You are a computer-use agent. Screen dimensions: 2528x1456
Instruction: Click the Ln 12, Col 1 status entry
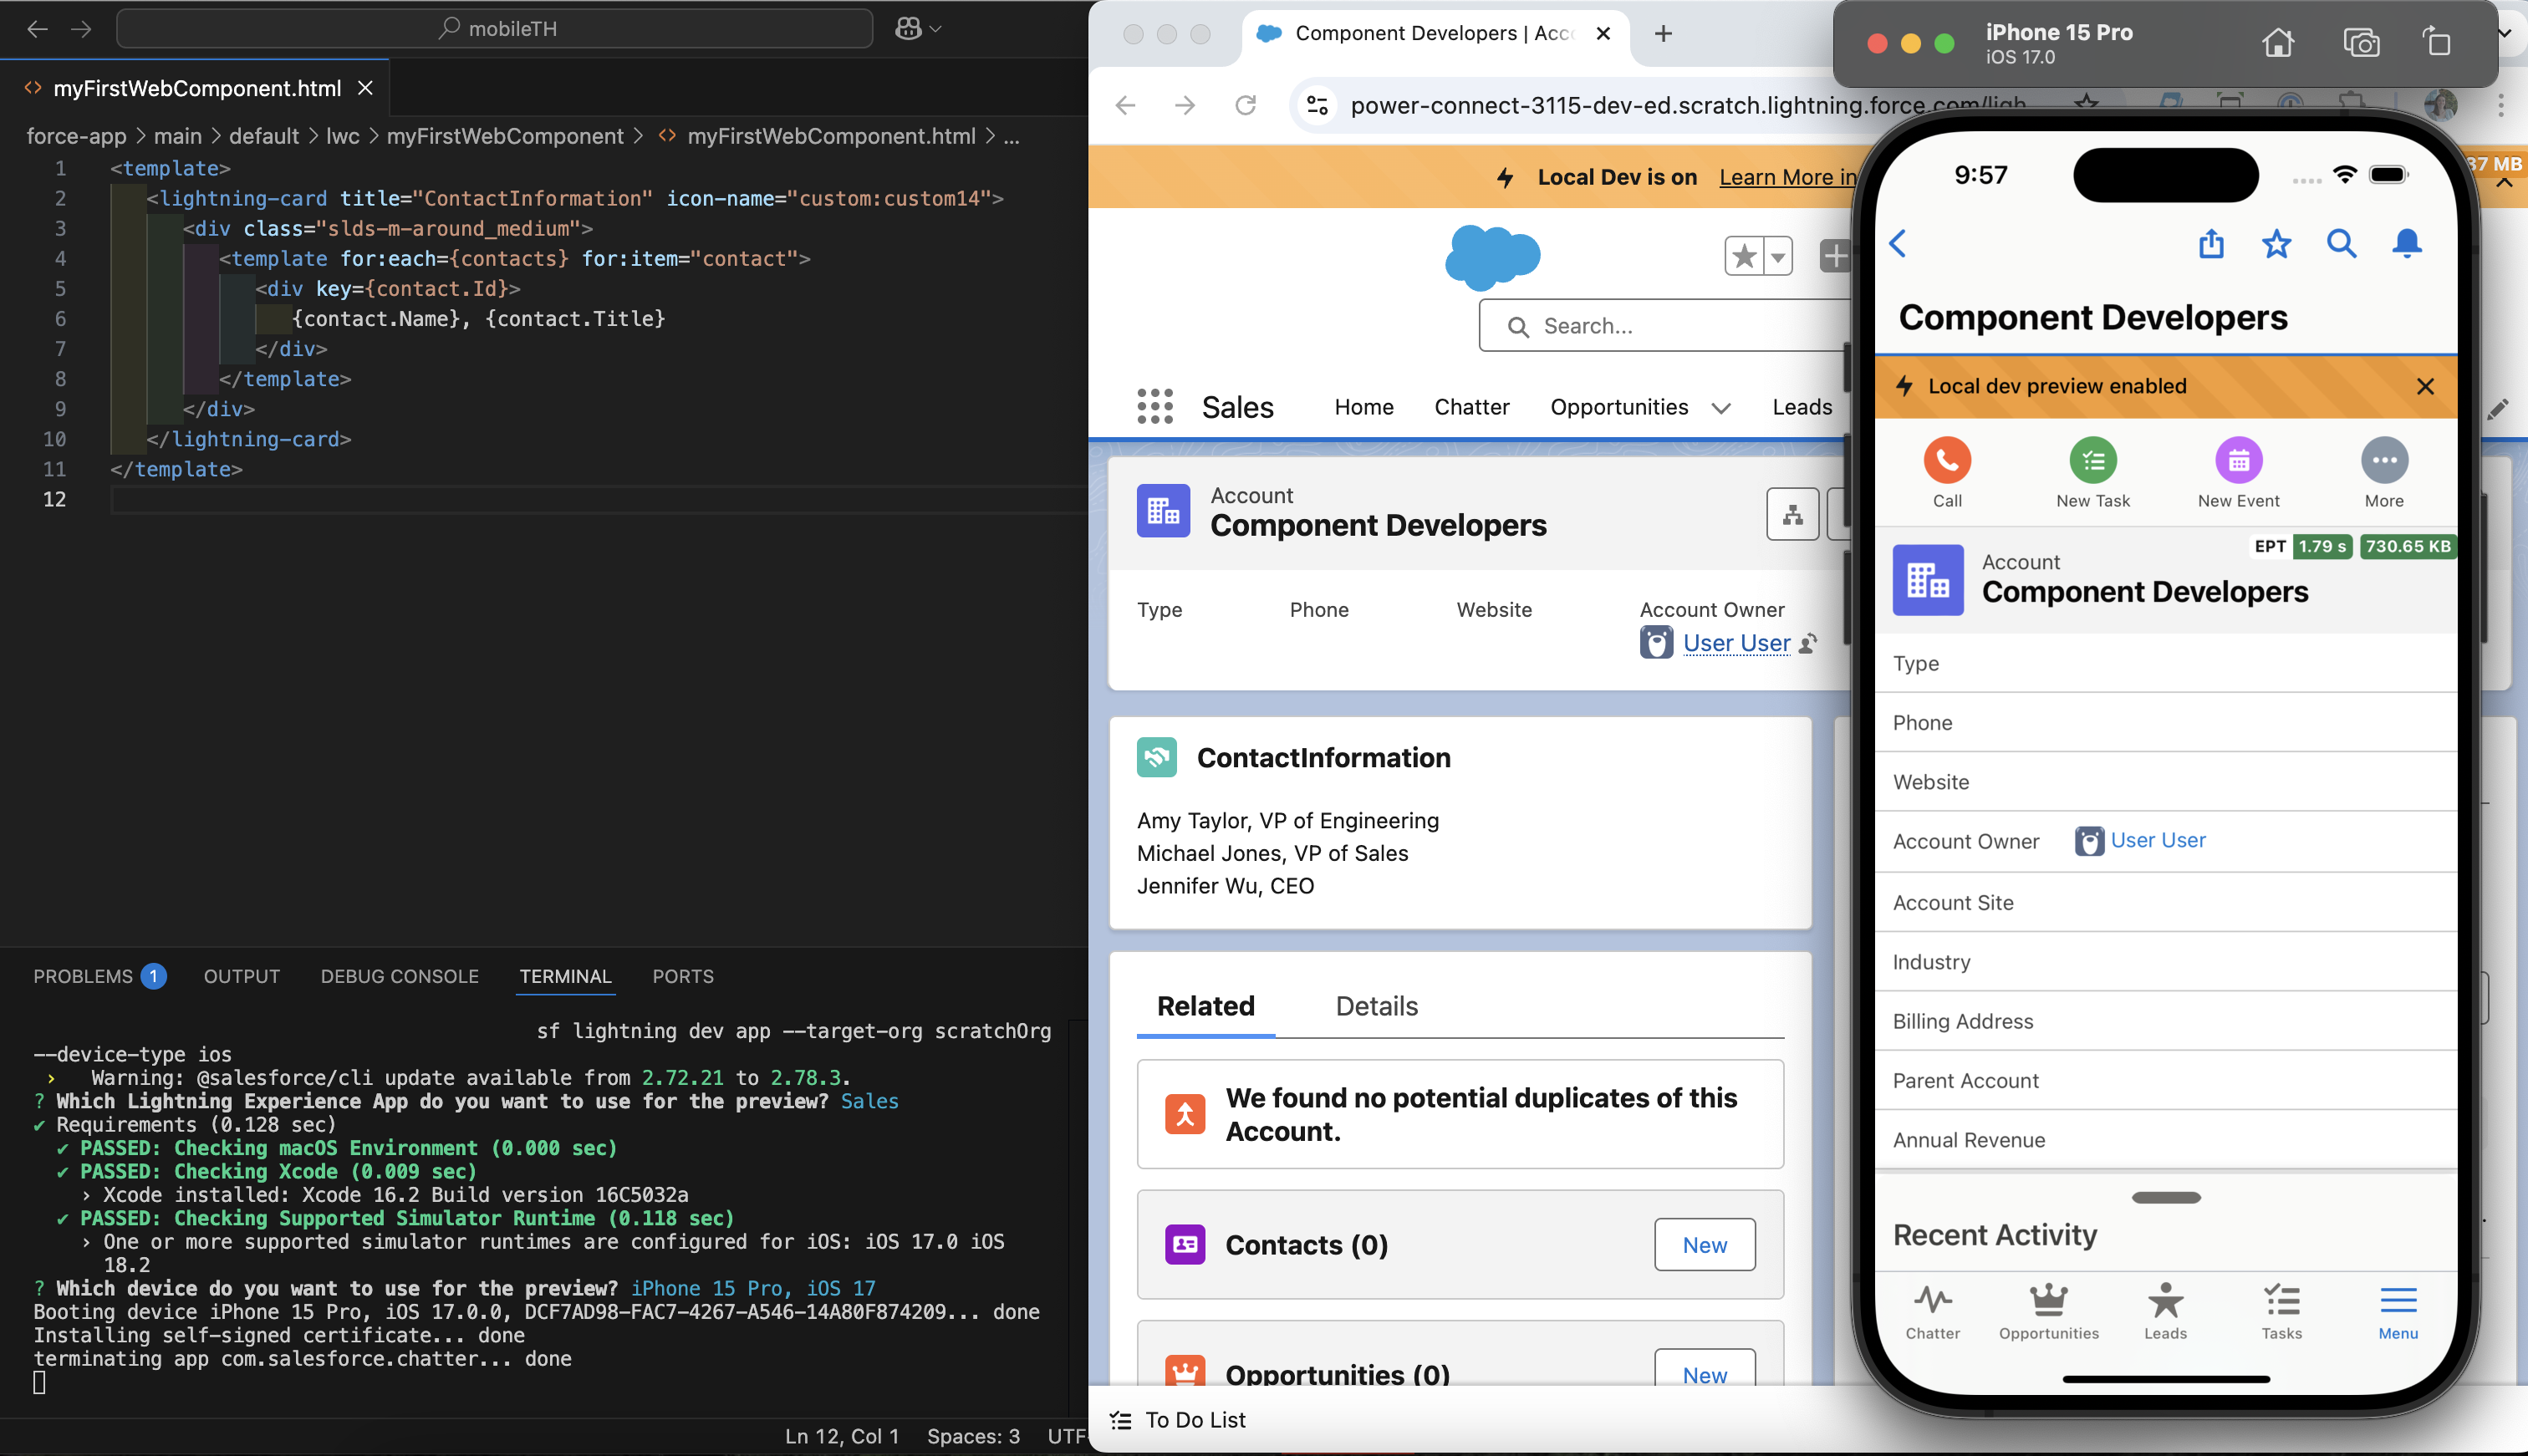[x=841, y=1436]
